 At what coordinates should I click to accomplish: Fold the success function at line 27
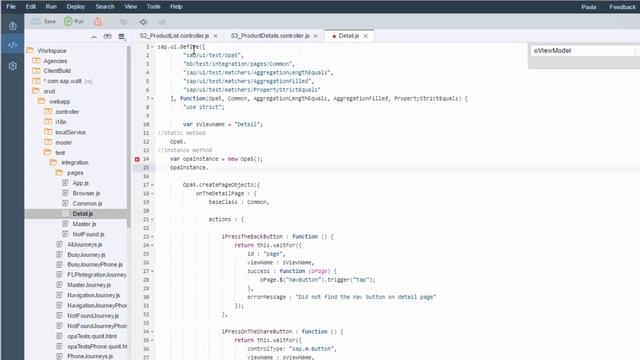click(x=153, y=271)
